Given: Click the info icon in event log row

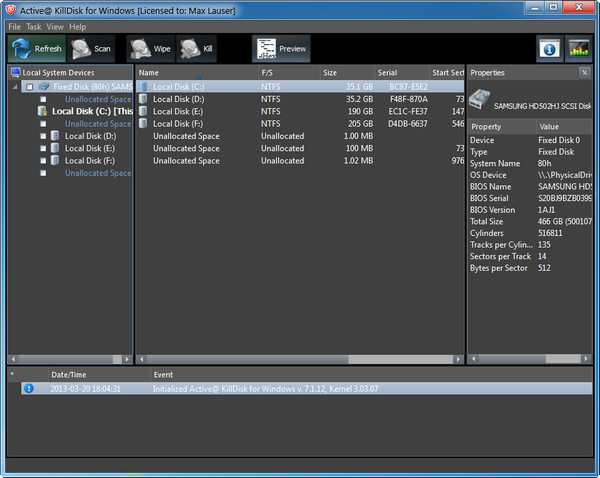Looking at the screenshot, I should tap(29, 388).
